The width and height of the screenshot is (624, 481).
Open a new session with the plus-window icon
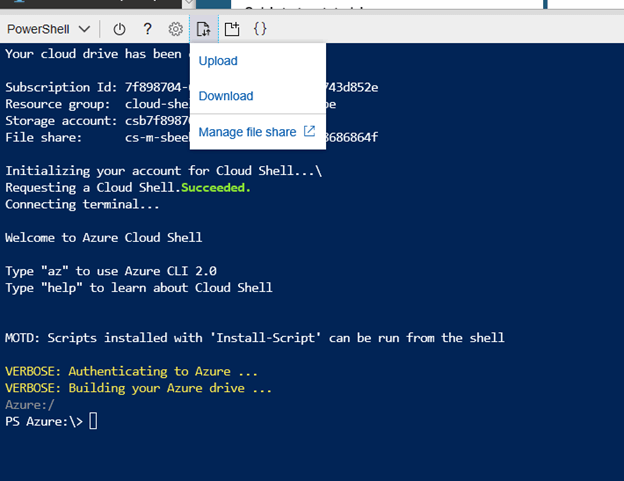click(232, 29)
